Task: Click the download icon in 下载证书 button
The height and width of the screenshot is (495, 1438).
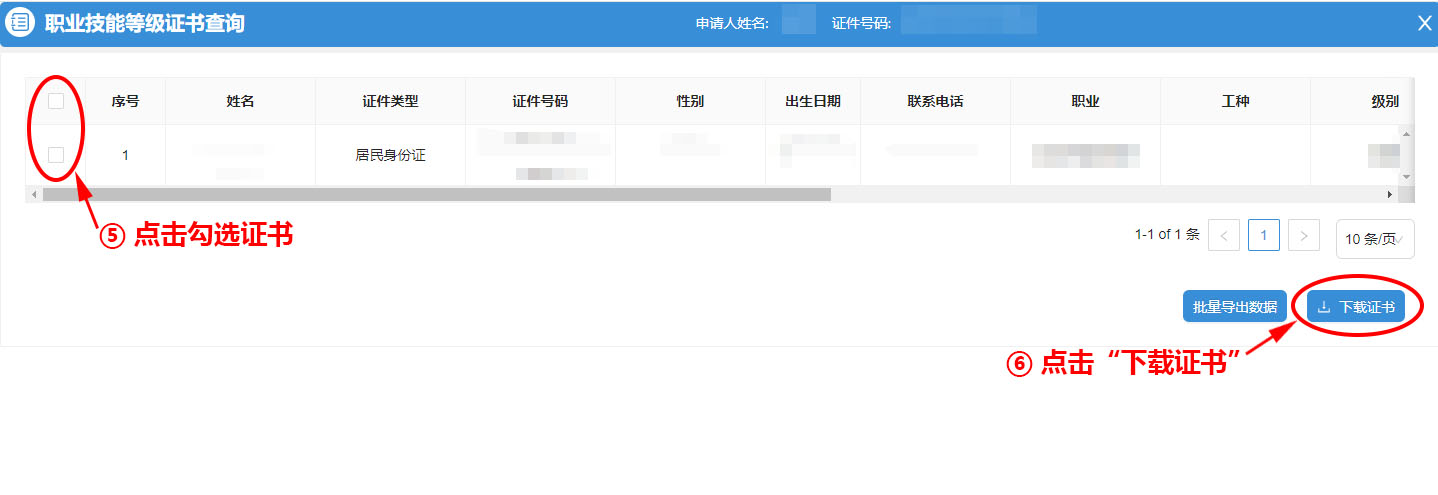Action: [x=1324, y=307]
